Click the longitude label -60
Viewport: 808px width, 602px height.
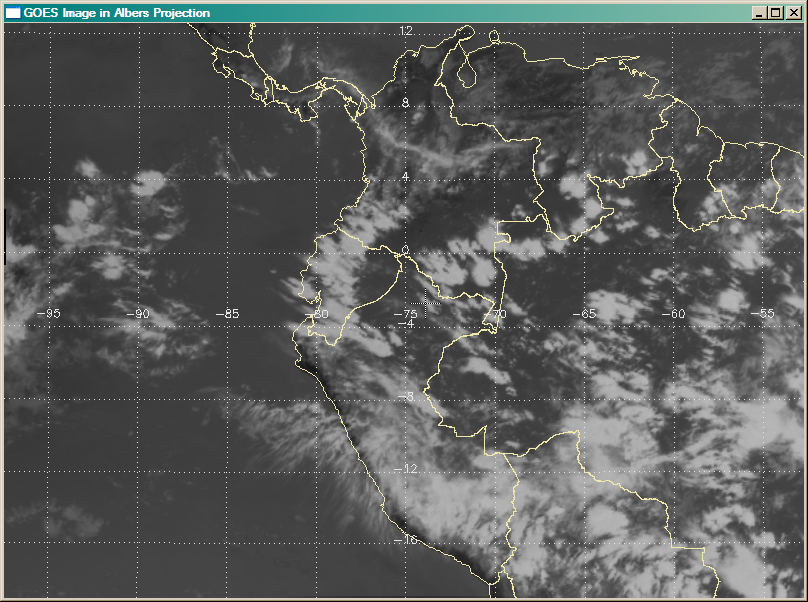pyautogui.click(x=676, y=313)
